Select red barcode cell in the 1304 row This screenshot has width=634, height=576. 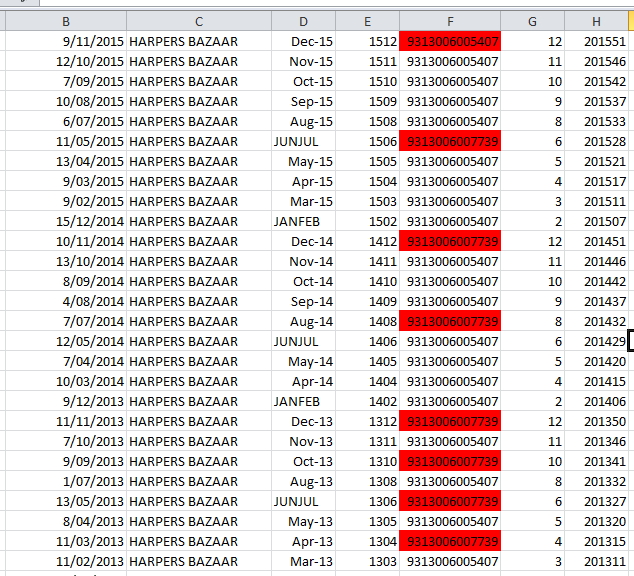[x=450, y=541]
